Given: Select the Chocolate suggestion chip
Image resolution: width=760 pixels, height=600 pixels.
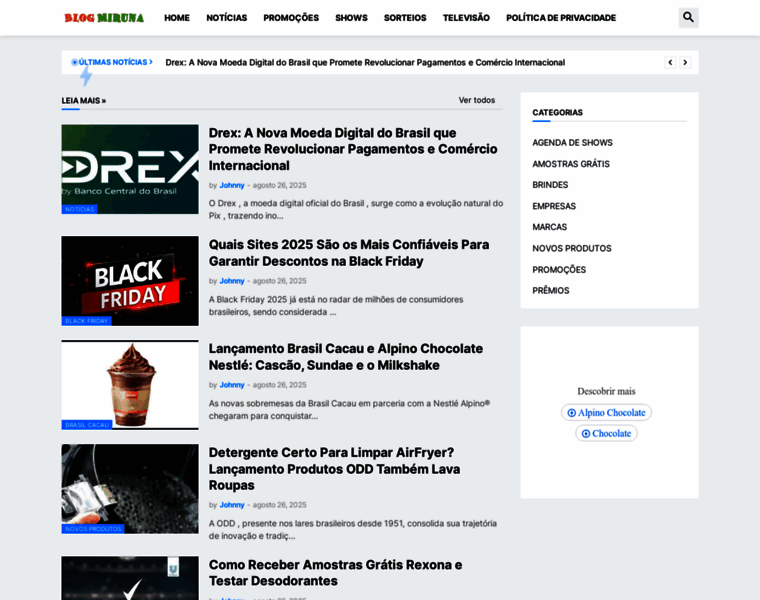Looking at the screenshot, I should (606, 433).
